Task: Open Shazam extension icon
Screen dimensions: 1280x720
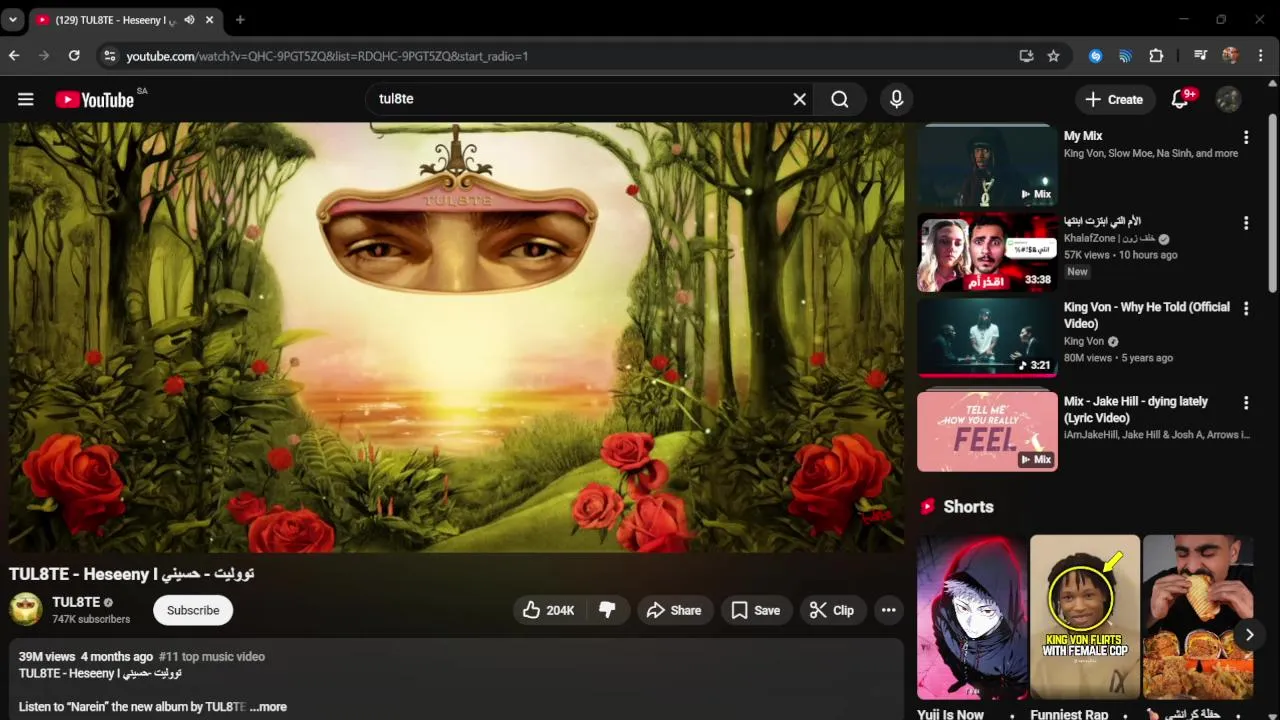Action: [x=1095, y=56]
